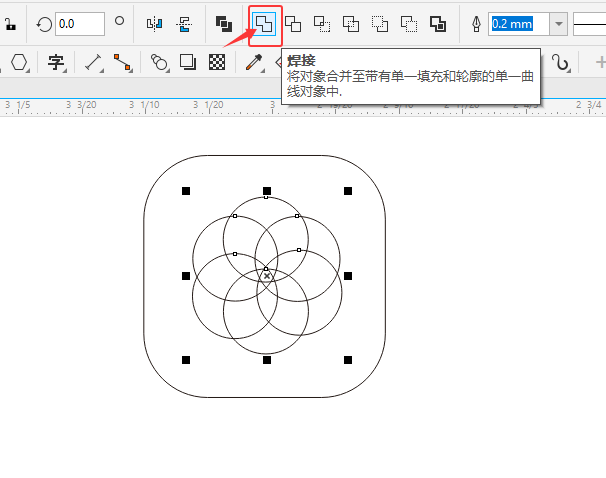This screenshot has width=606, height=478.
Task: Click the outline width field 0.2 mm
Action: [518, 24]
